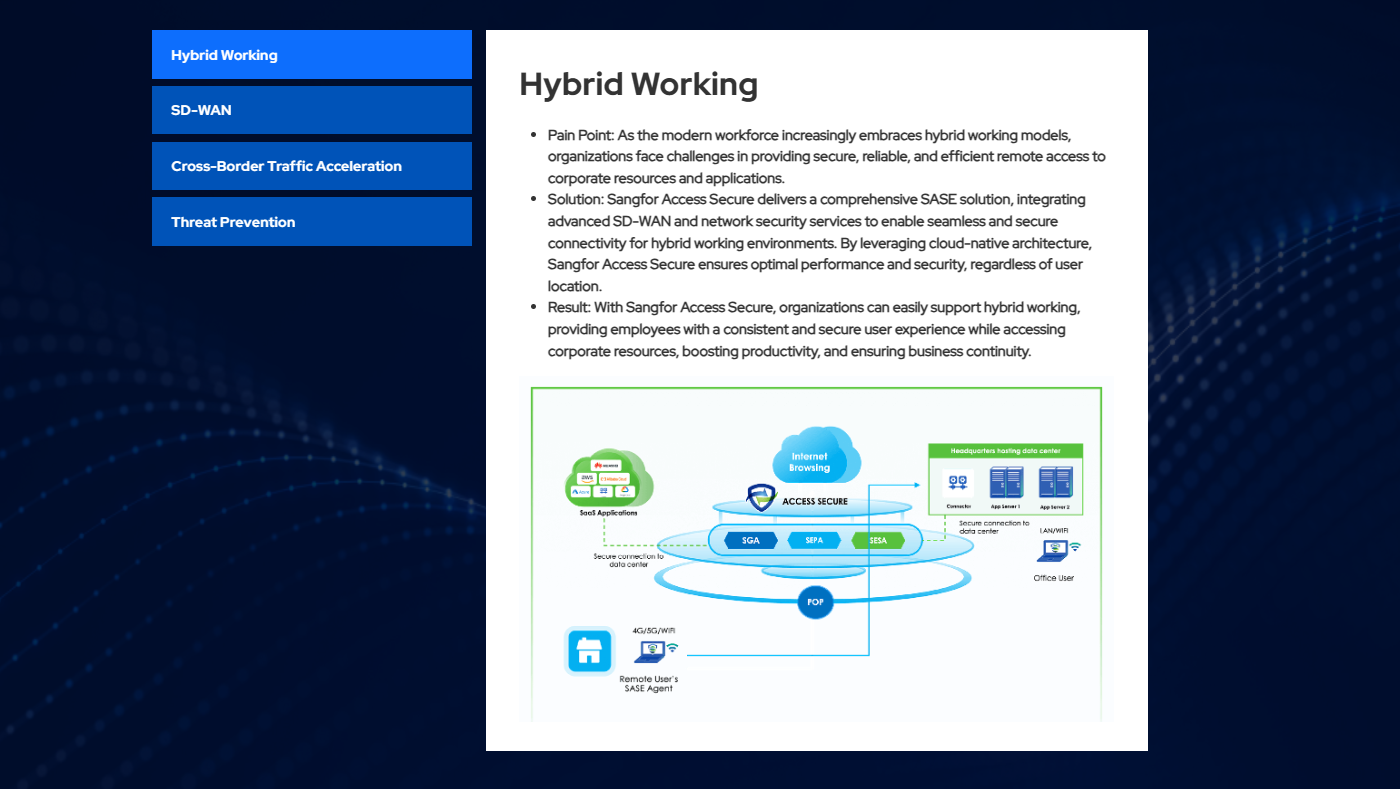The width and height of the screenshot is (1400, 789).
Task: Click the SGA arrow badge
Action: (750, 541)
